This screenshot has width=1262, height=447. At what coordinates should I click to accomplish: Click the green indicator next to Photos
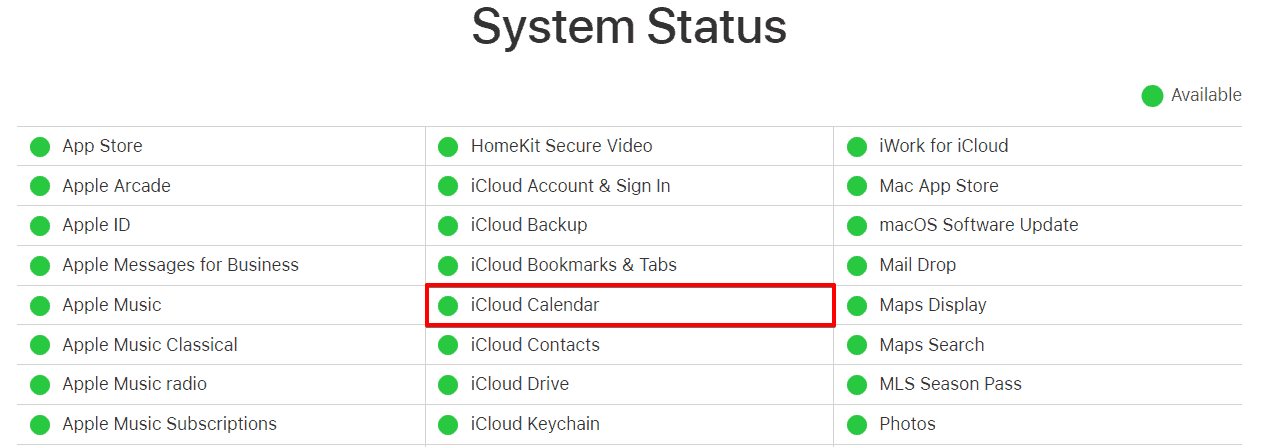tap(857, 424)
